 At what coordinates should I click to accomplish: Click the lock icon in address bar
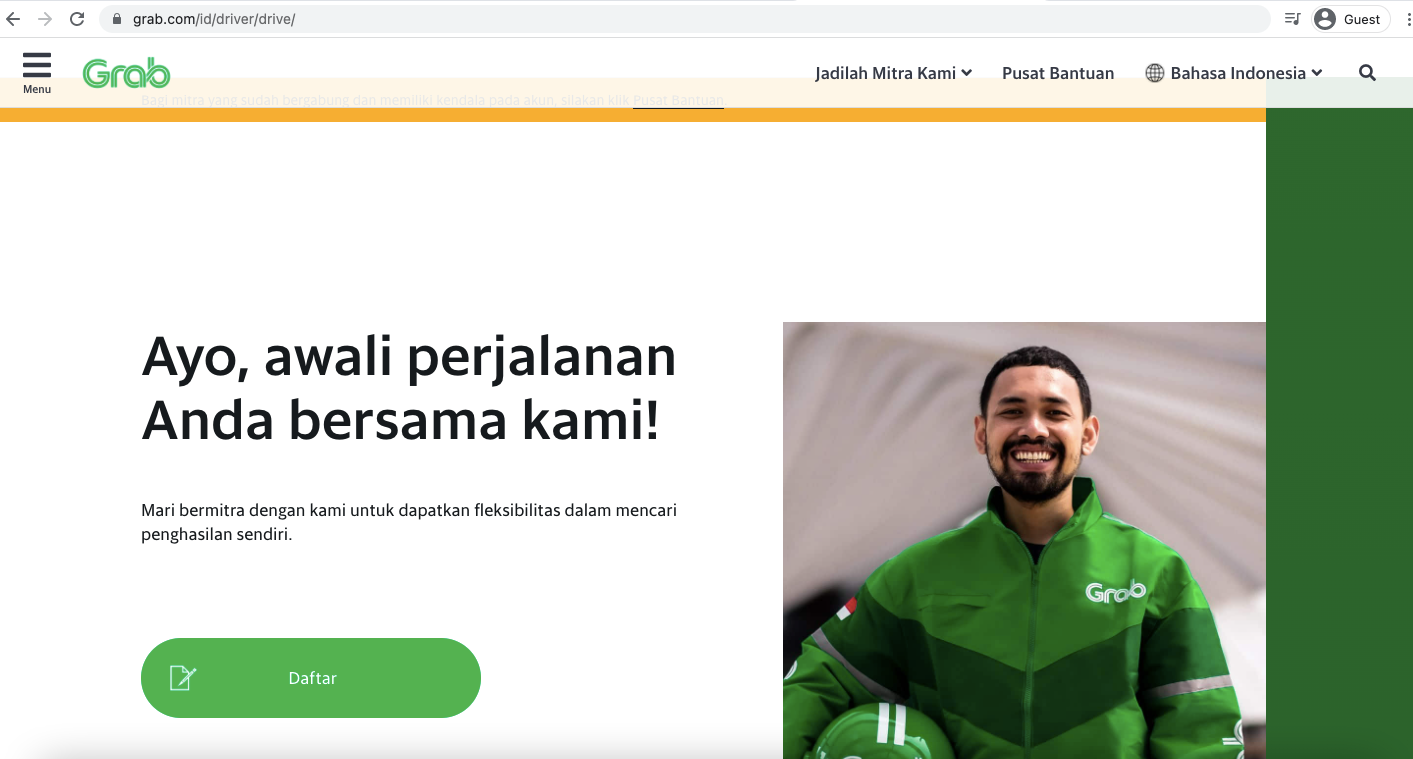[117, 19]
